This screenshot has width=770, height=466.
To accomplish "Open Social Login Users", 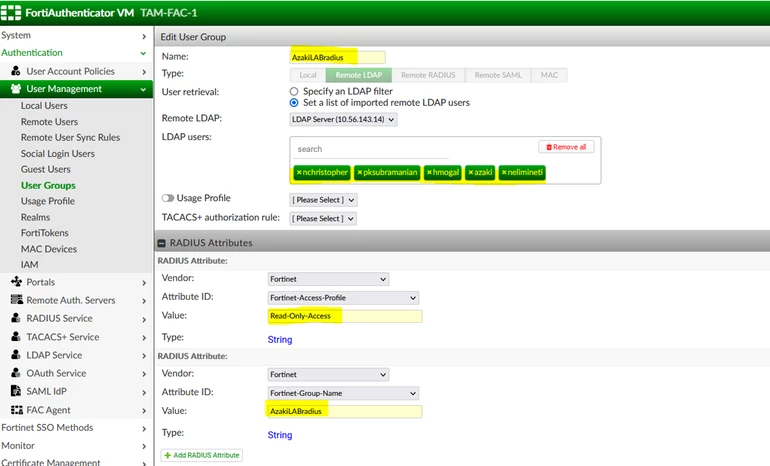I will (57, 154).
